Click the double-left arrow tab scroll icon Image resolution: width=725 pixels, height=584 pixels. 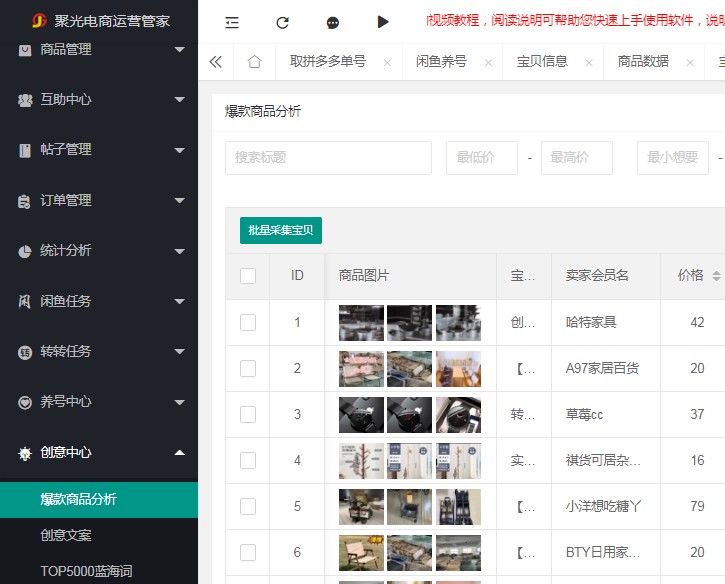point(215,62)
